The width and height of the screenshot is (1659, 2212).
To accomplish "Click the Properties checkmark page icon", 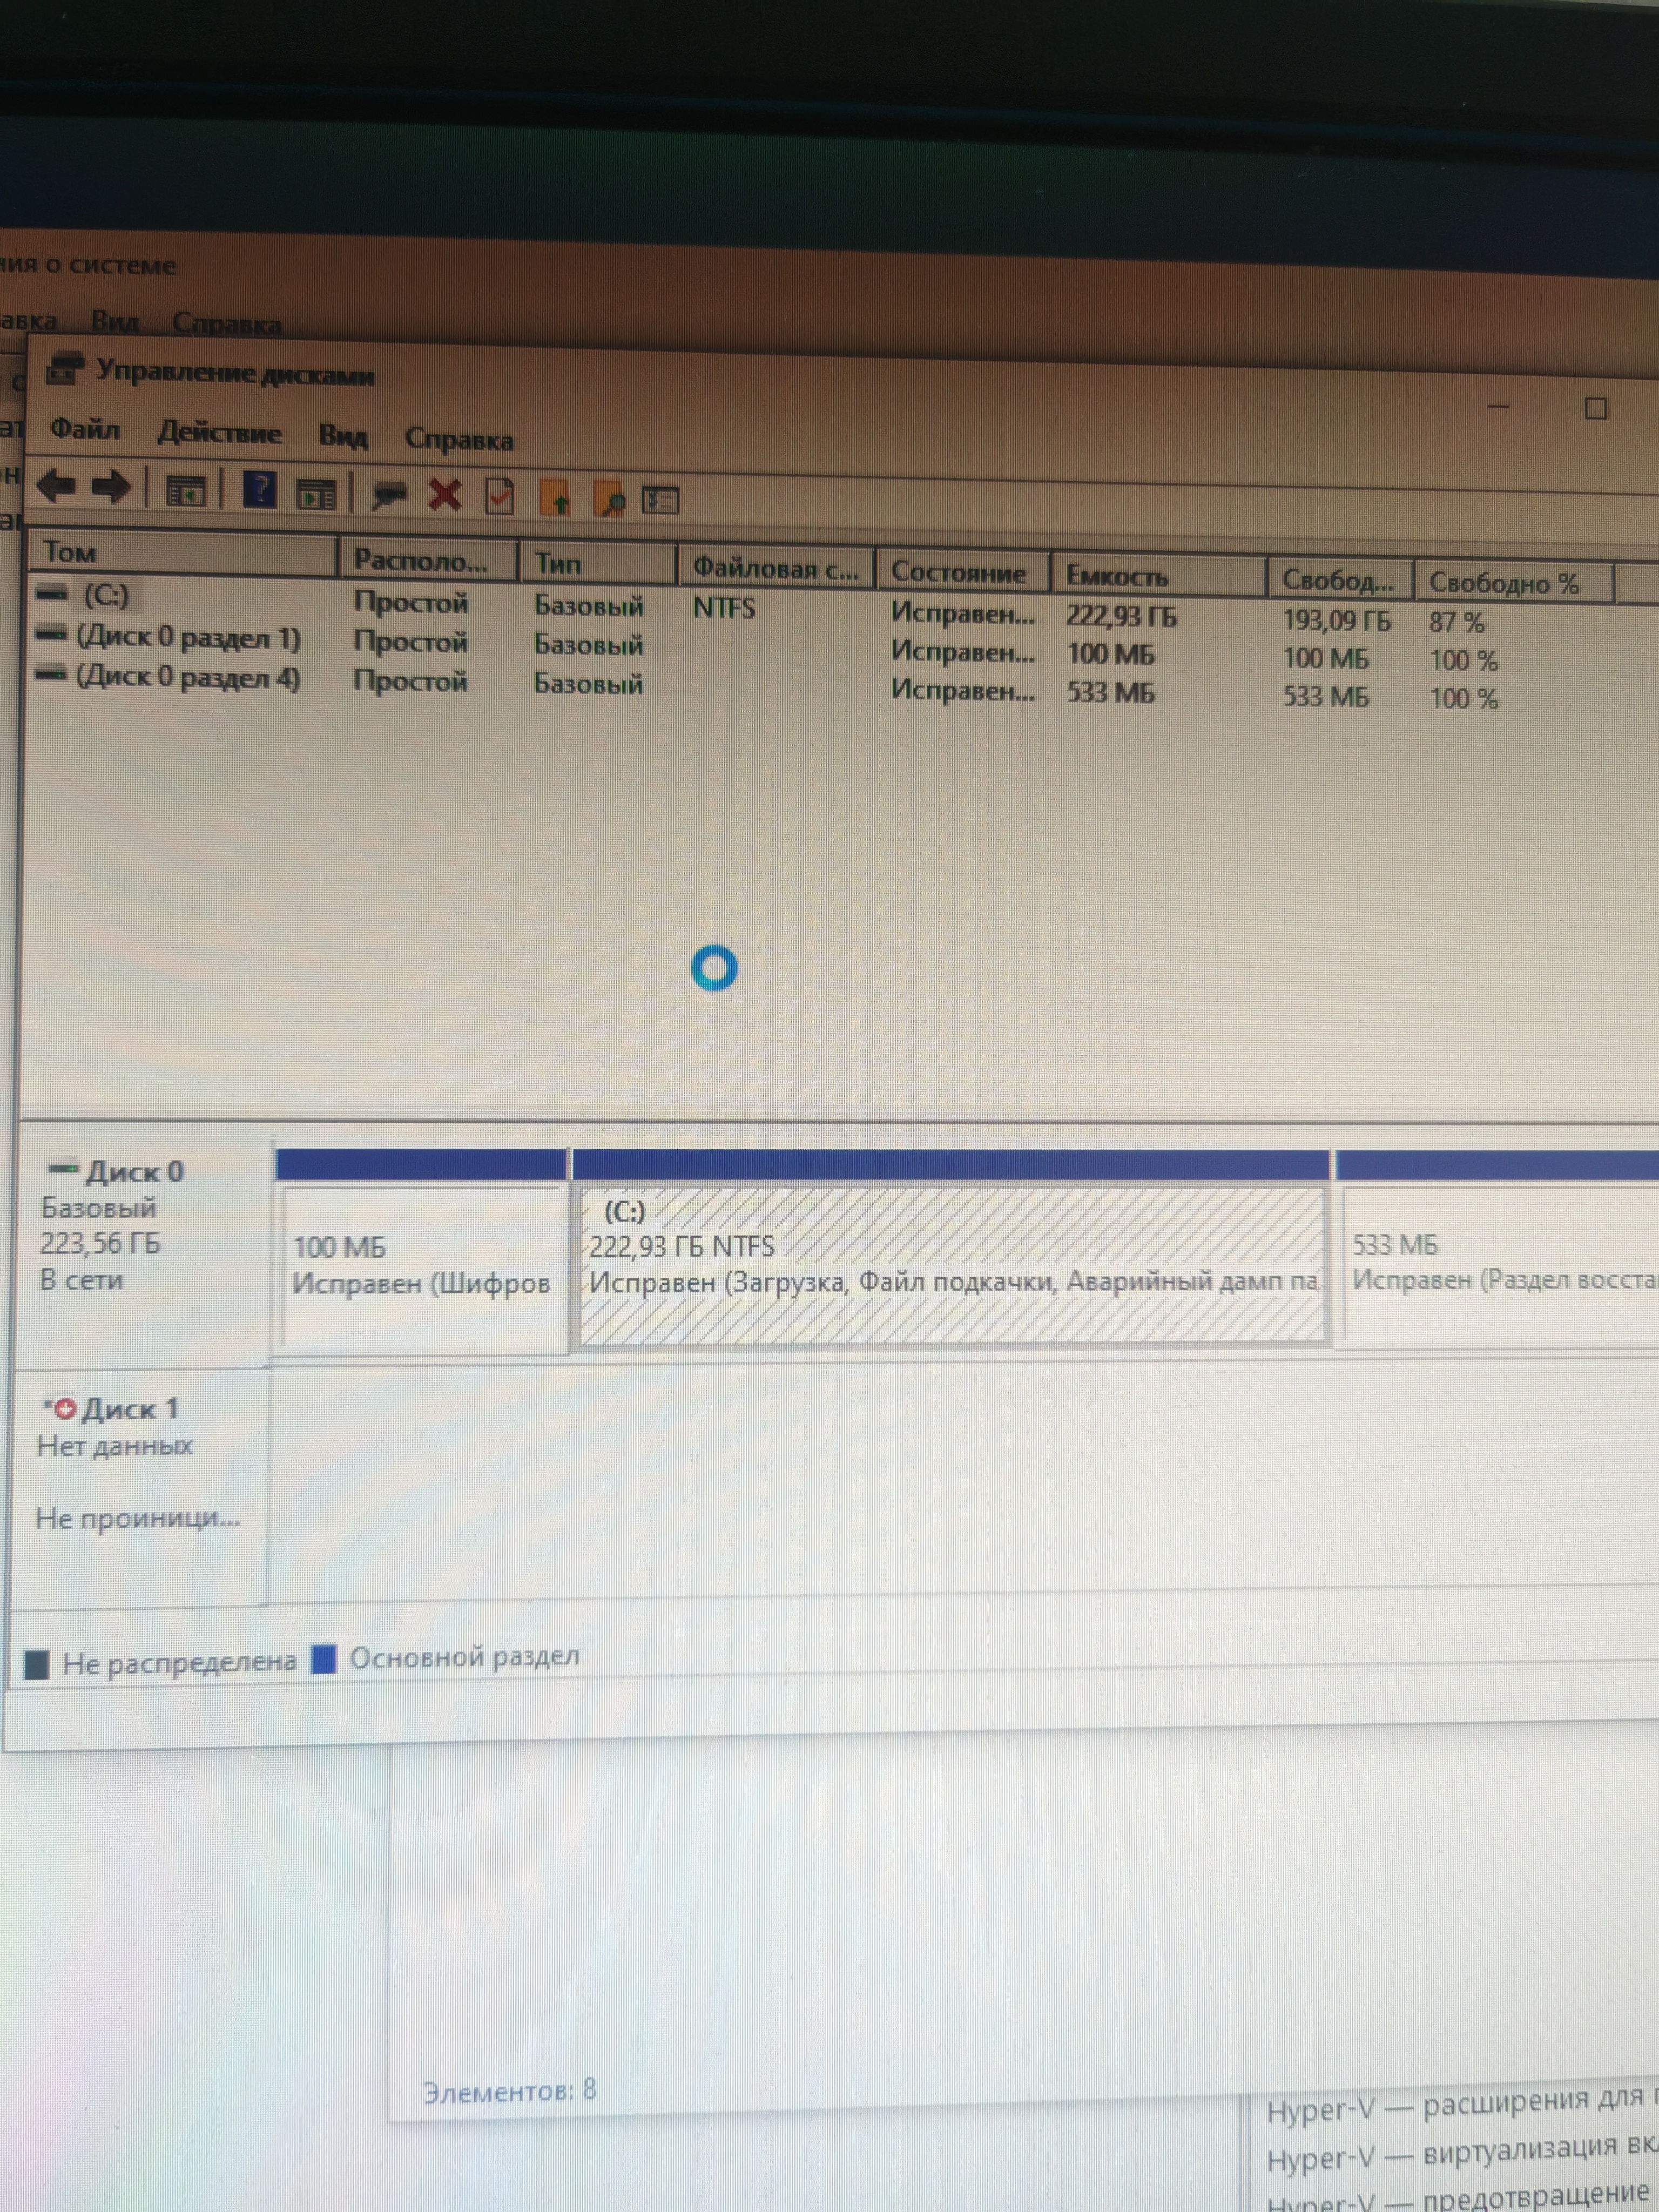I will tap(499, 495).
